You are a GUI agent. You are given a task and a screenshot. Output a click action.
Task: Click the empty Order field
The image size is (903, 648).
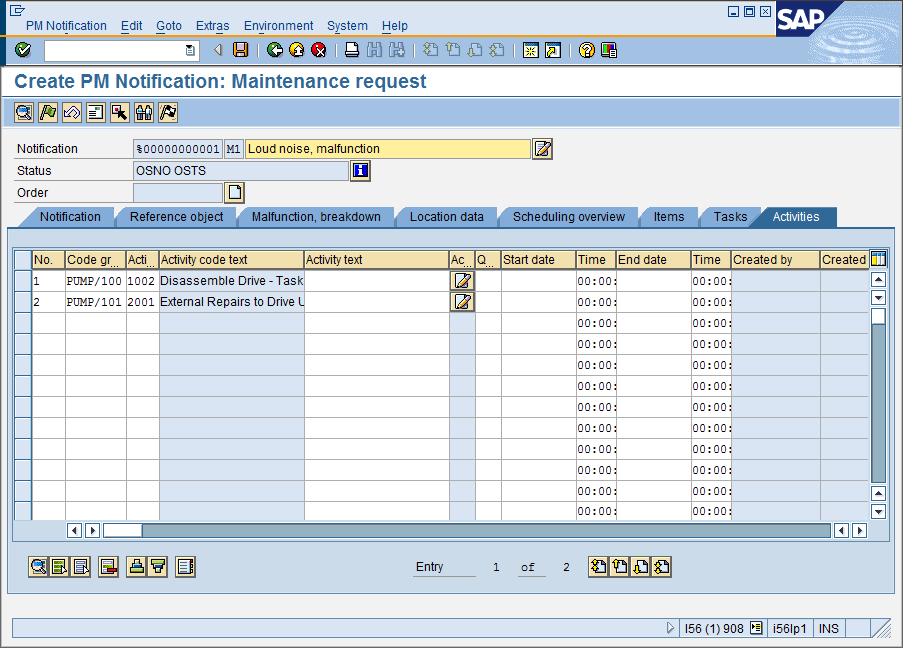click(178, 192)
